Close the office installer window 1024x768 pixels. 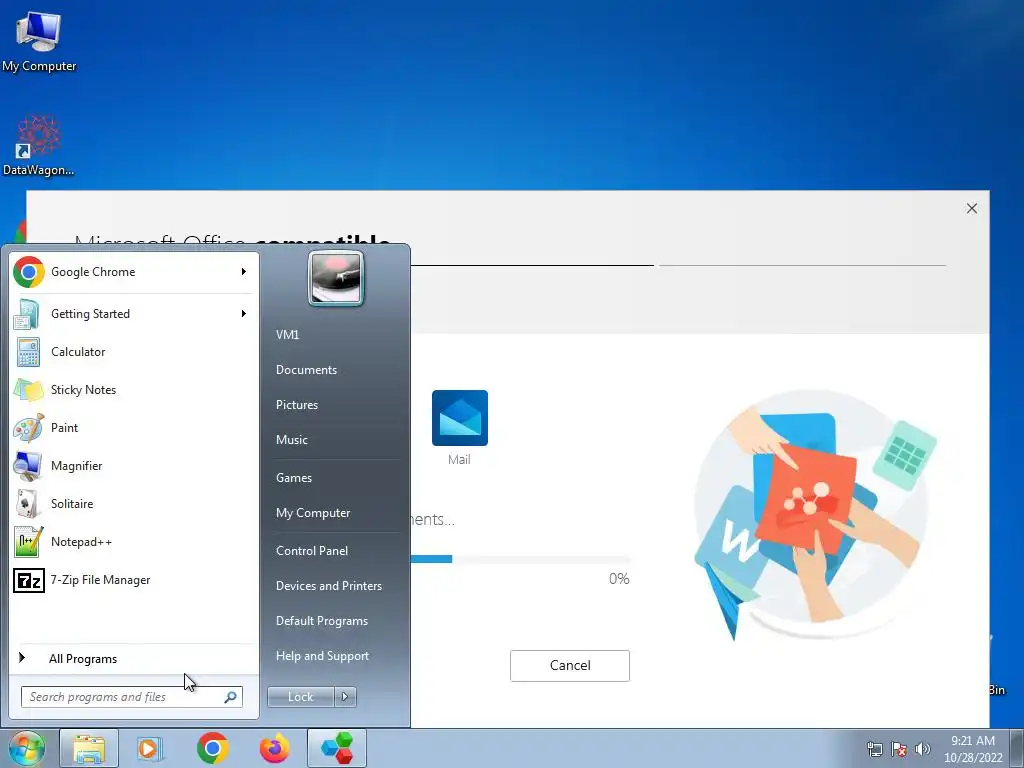pos(972,208)
